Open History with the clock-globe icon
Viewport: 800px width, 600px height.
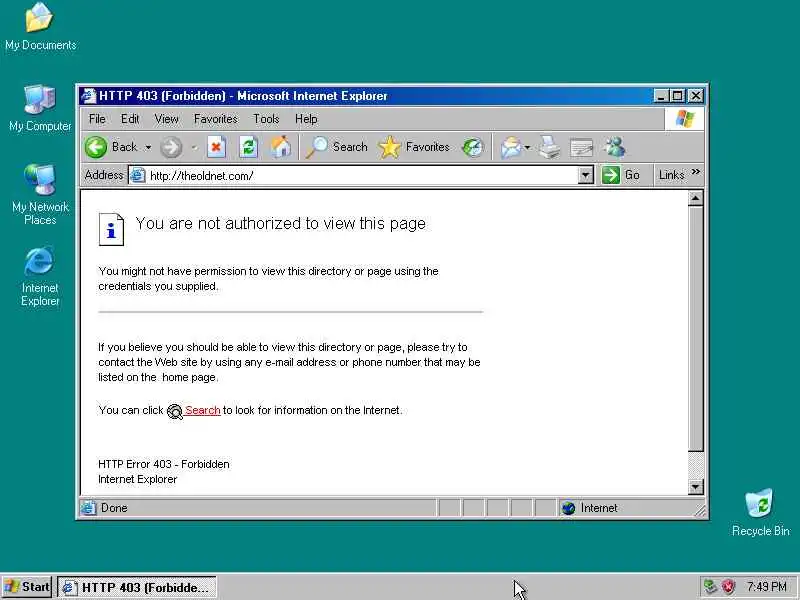pyautogui.click(x=473, y=147)
